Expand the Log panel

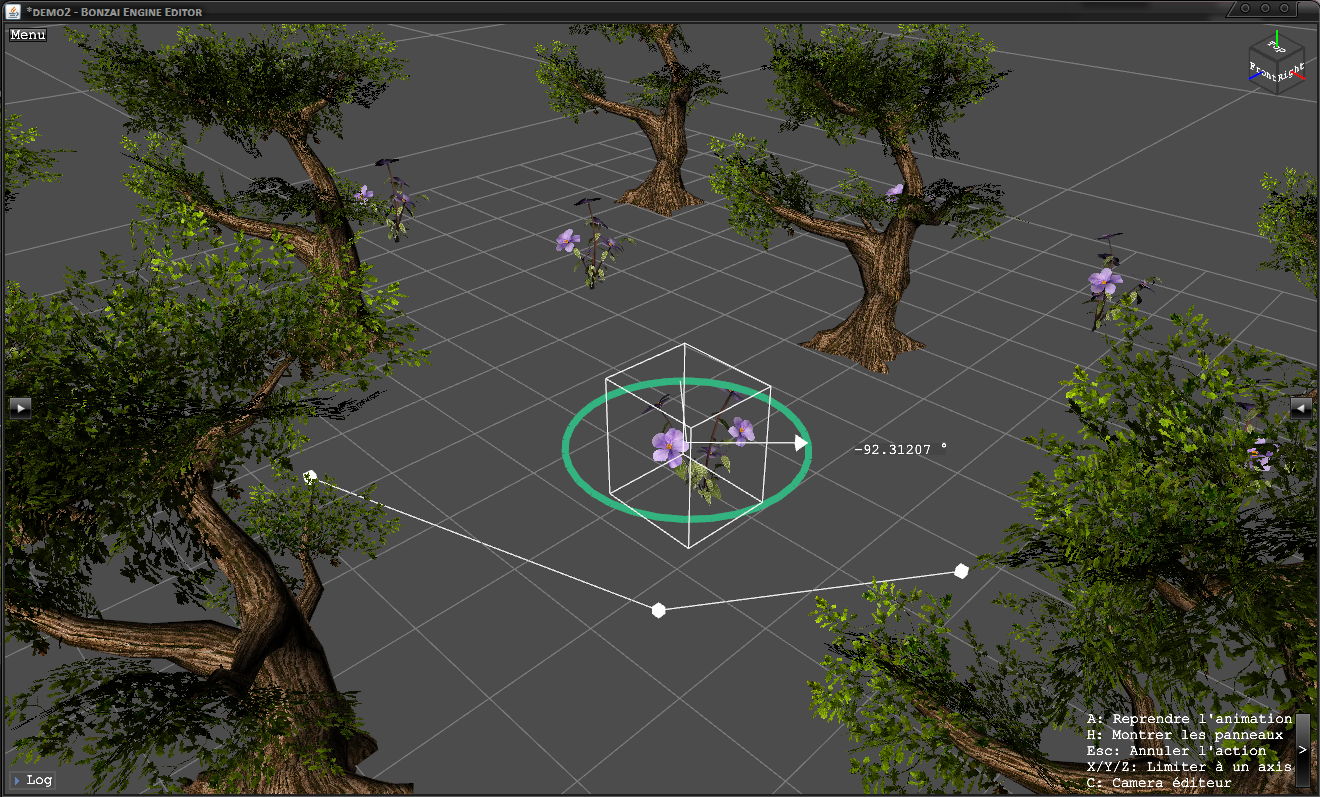[32, 780]
